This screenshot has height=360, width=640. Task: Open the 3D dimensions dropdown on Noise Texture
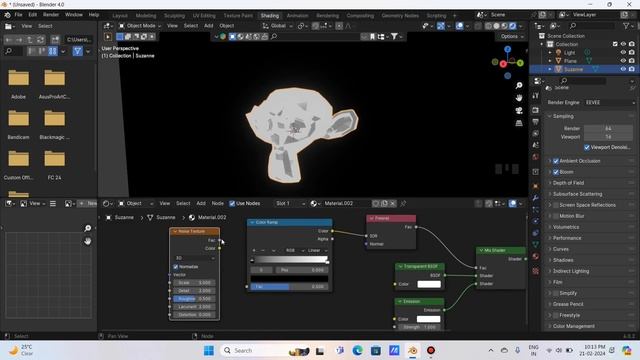tap(194, 258)
